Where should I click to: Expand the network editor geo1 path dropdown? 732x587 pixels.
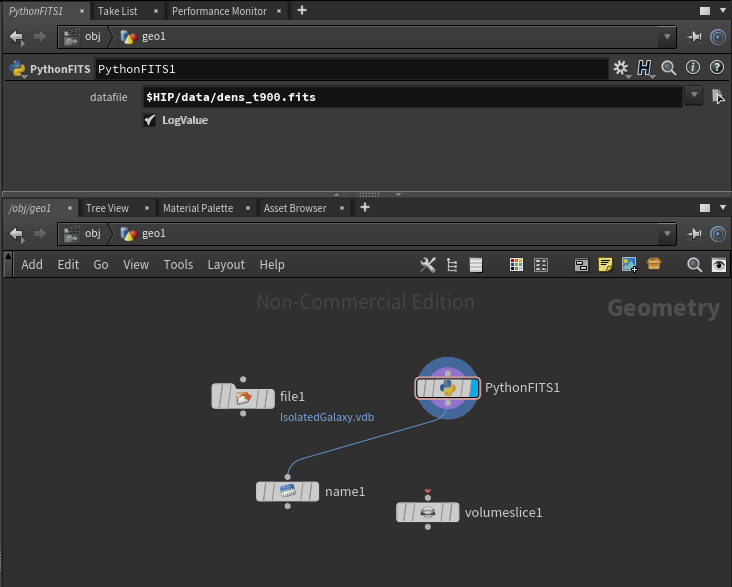tap(667, 234)
